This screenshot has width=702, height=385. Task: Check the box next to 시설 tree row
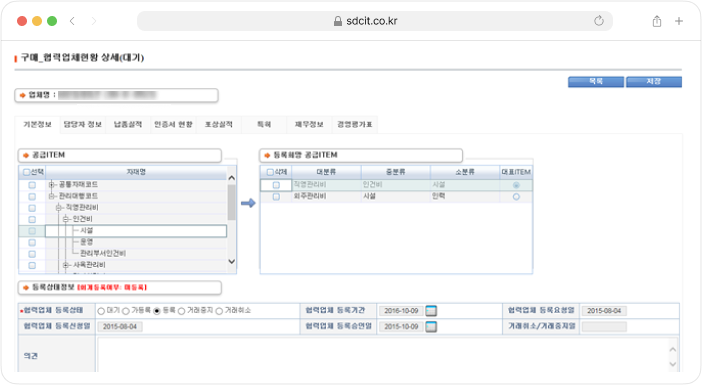(32, 231)
